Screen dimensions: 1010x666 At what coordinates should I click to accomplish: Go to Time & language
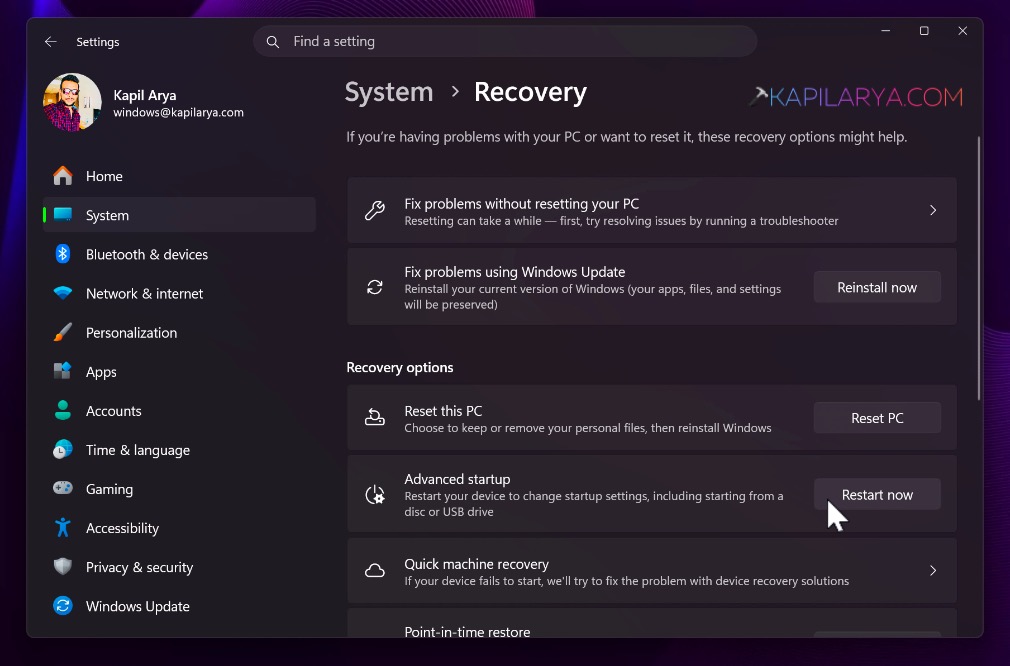pyautogui.click(x=179, y=450)
